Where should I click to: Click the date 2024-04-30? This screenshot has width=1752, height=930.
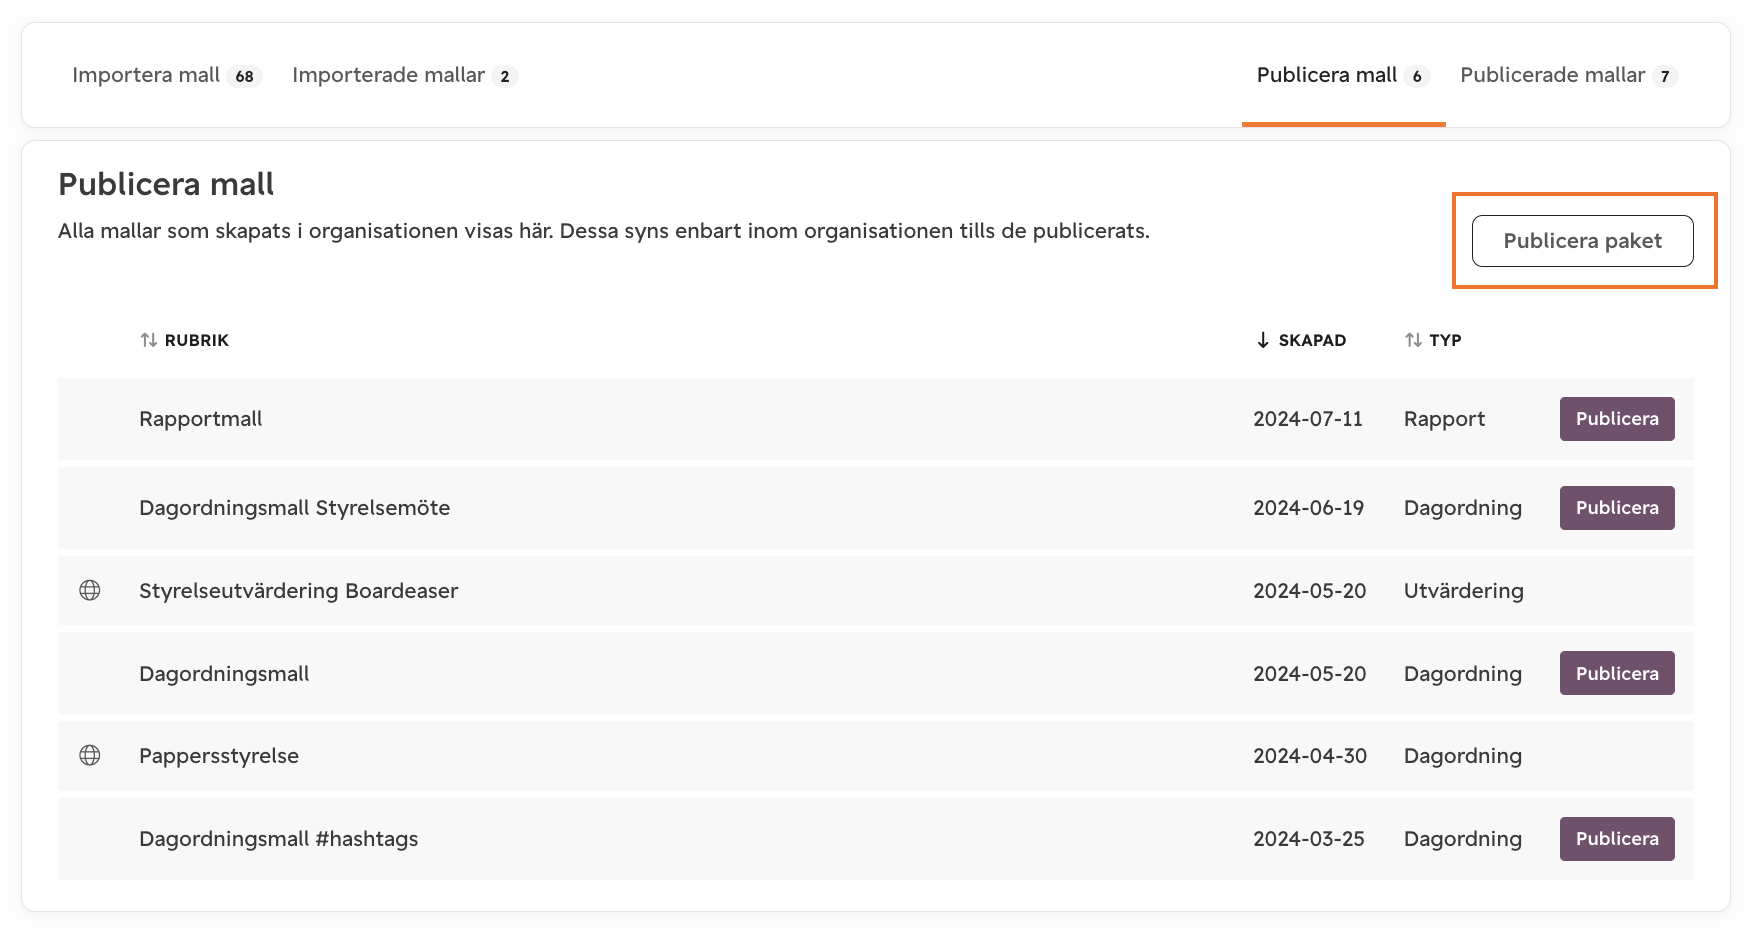coord(1310,756)
